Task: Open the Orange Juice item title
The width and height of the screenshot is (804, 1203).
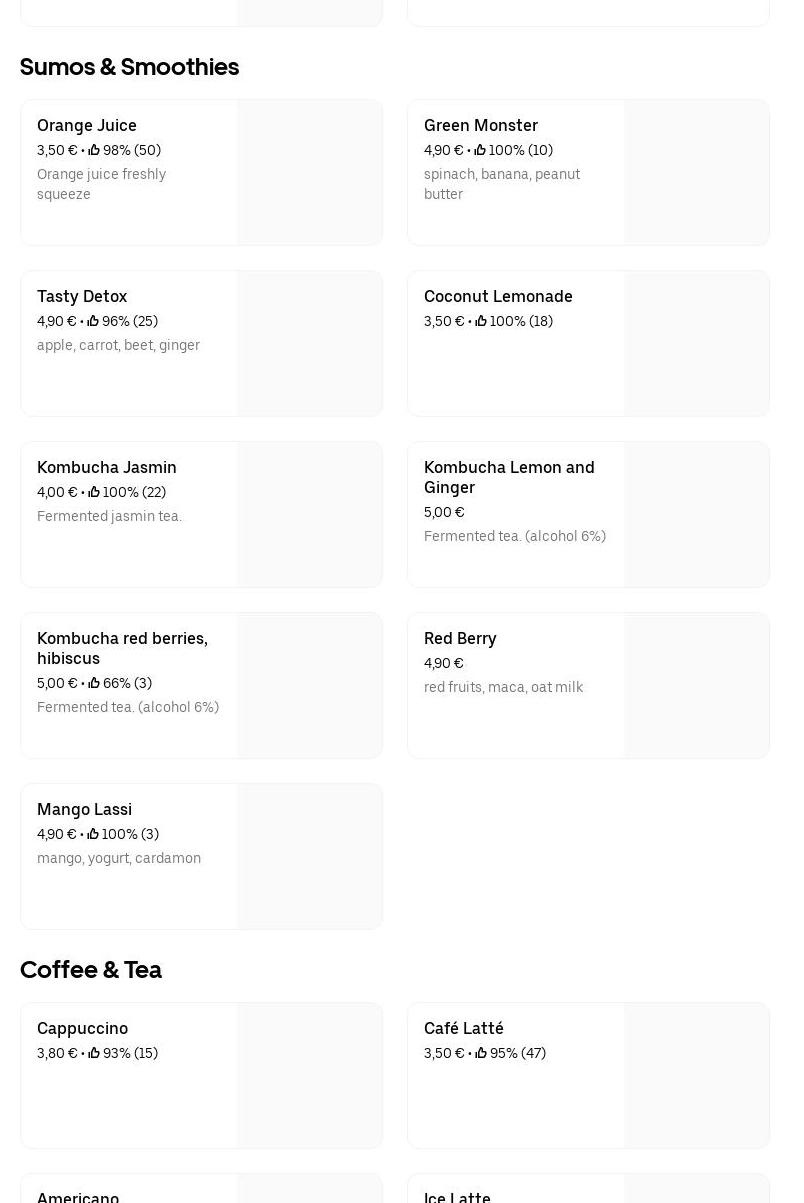Action: 87,125
